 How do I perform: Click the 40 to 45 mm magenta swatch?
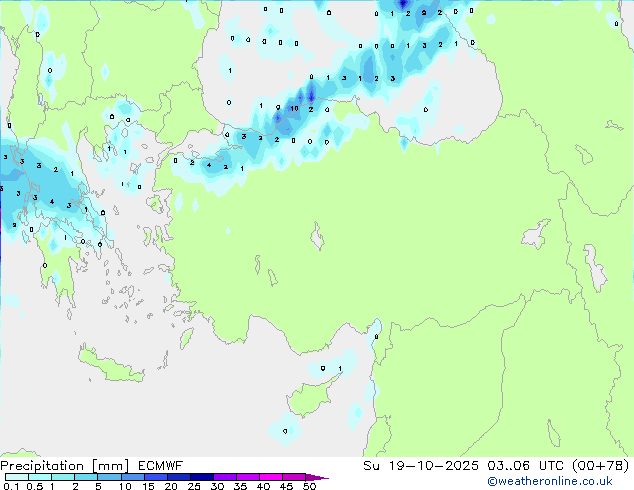[x=271, y=477]
